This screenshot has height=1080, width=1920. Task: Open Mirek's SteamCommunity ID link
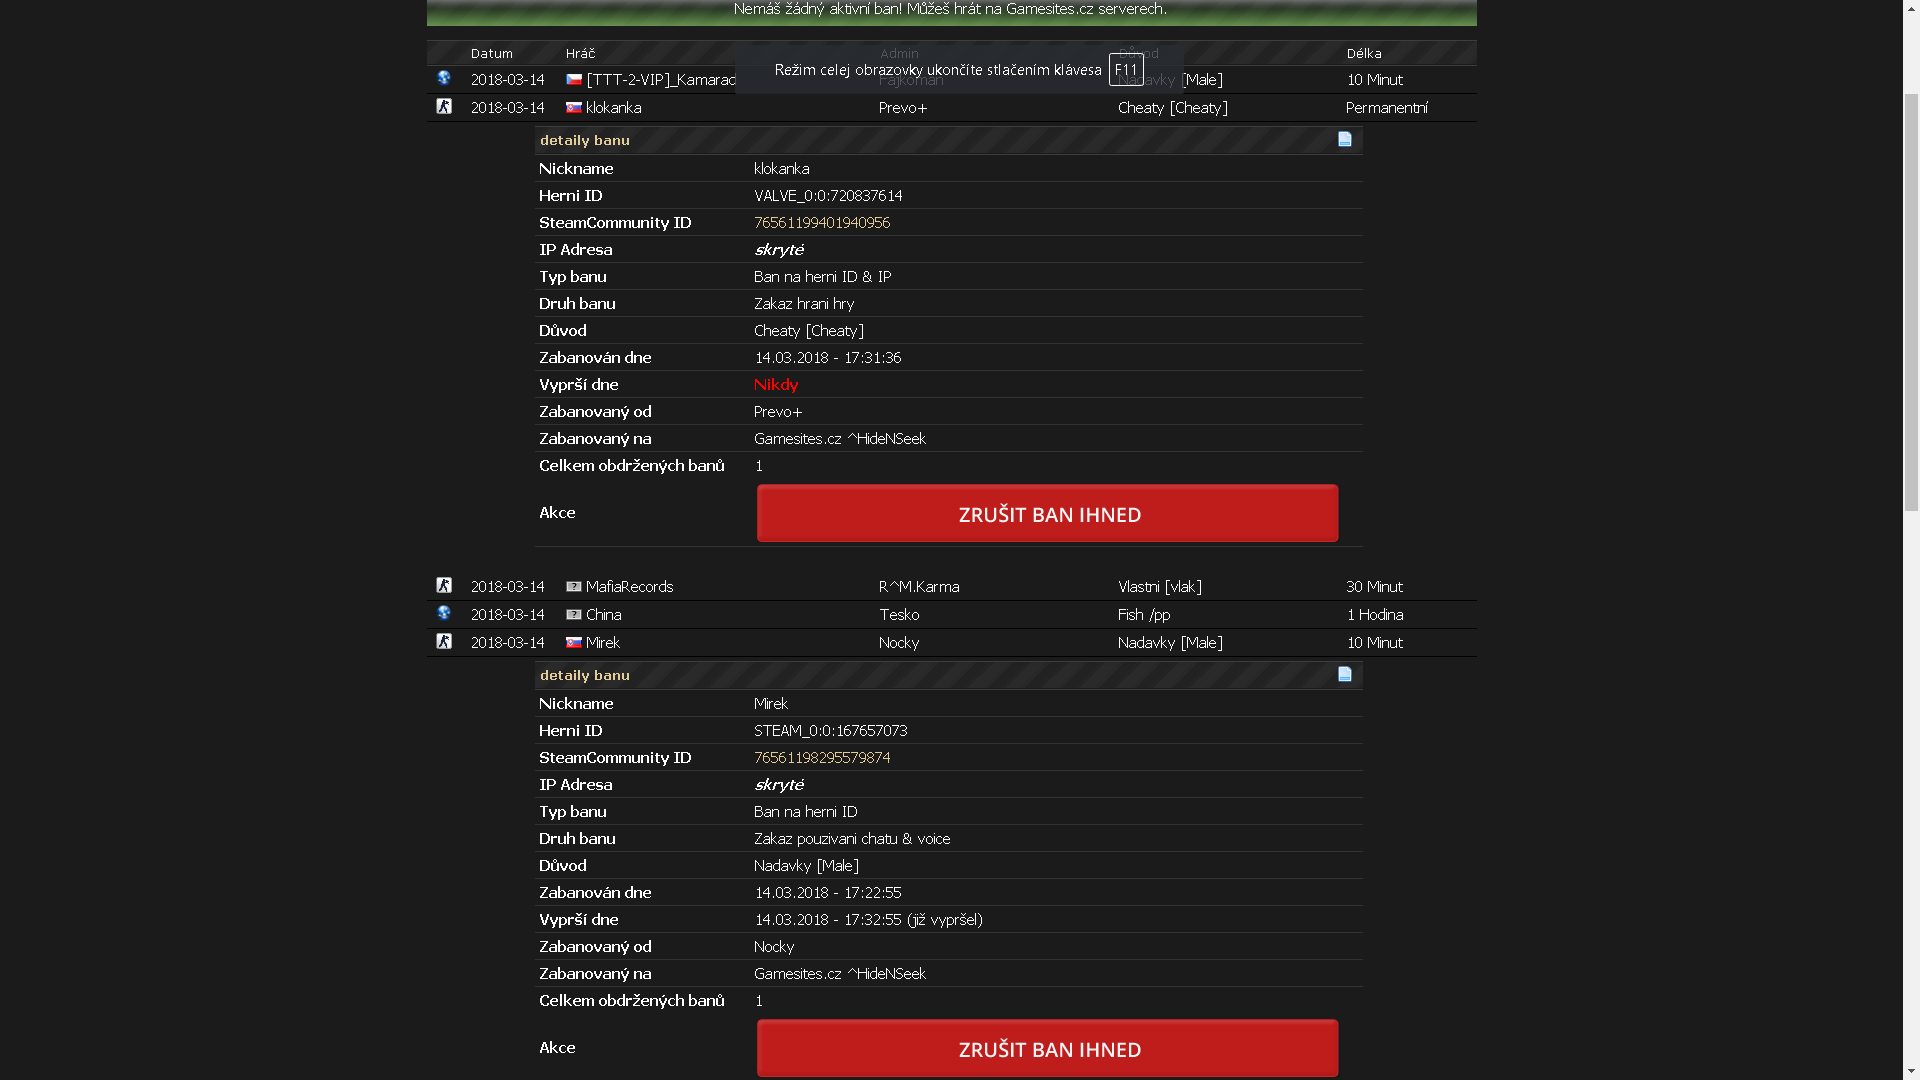click(821, 757)
